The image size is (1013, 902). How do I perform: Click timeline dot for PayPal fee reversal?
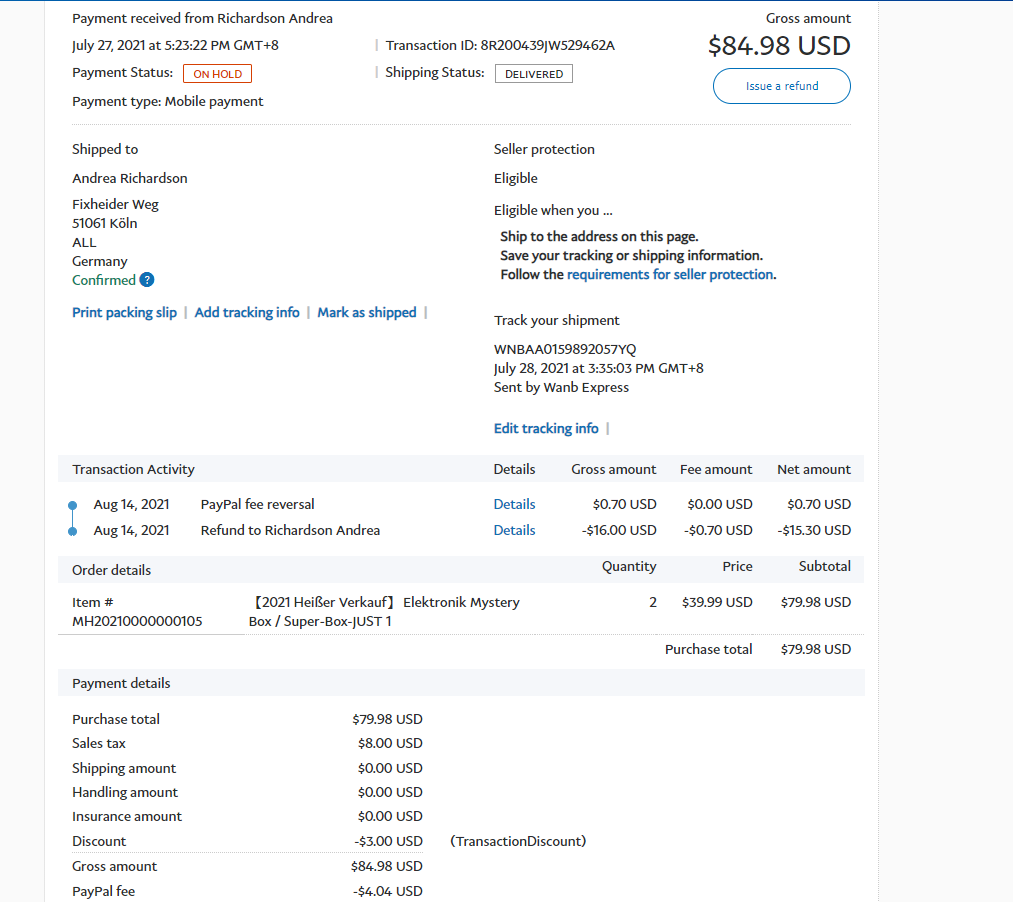[72, 505]
